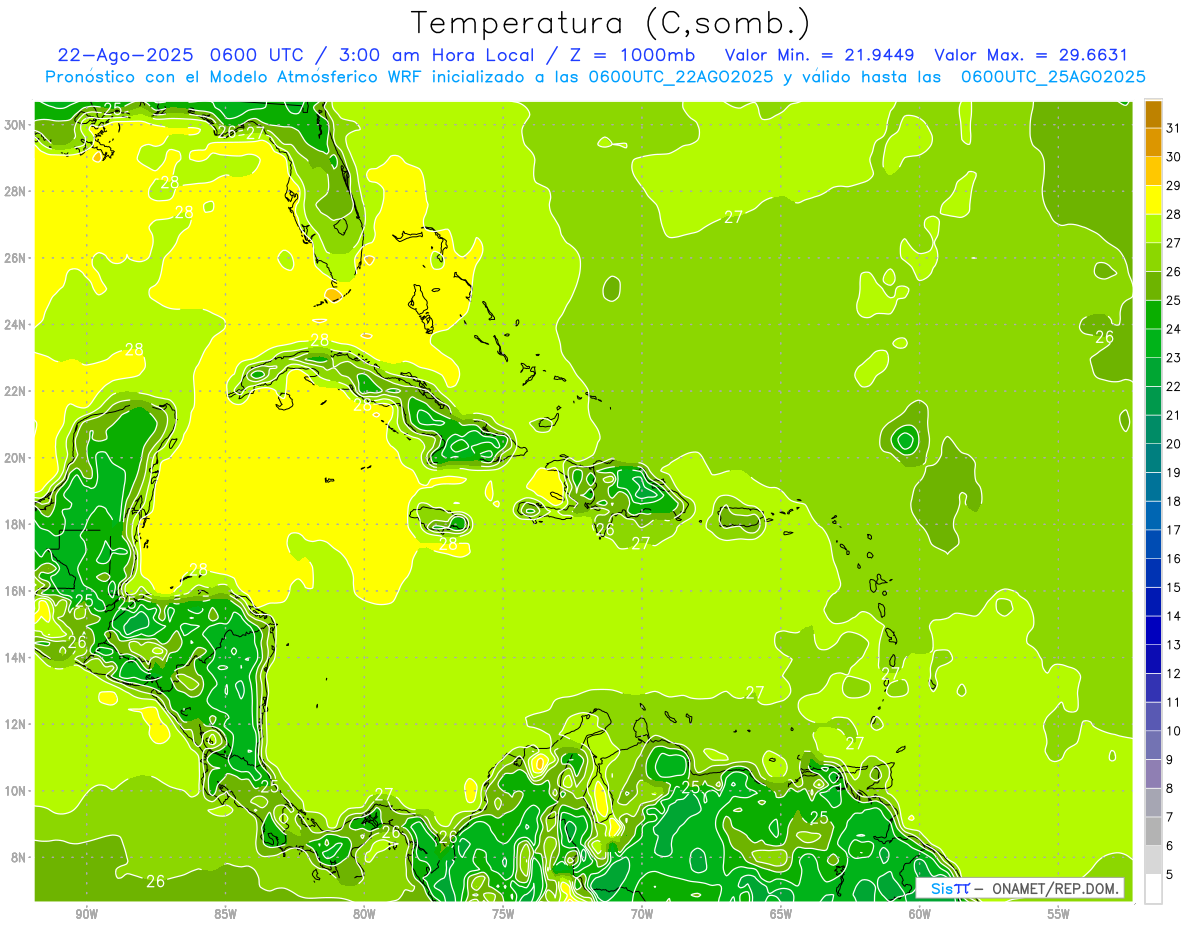Screen dimensions: 1200x927
Task: Click the latitude axis label '12N'
Action: pos(15,724)
